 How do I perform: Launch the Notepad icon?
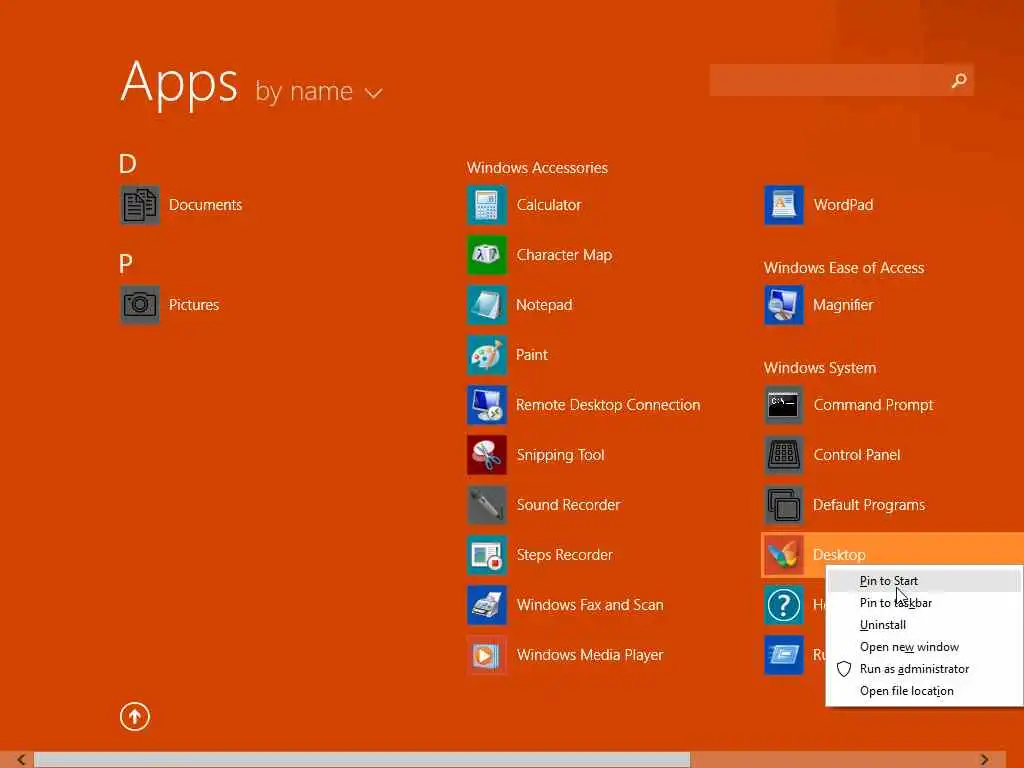487,305
